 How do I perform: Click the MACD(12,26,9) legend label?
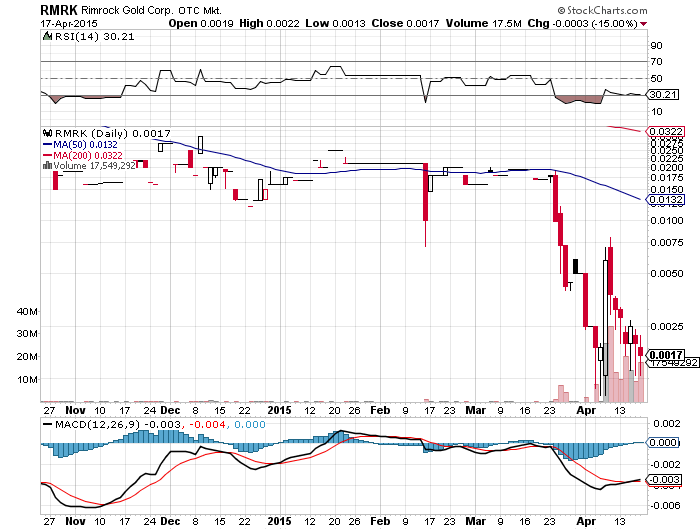pos(97,424)
